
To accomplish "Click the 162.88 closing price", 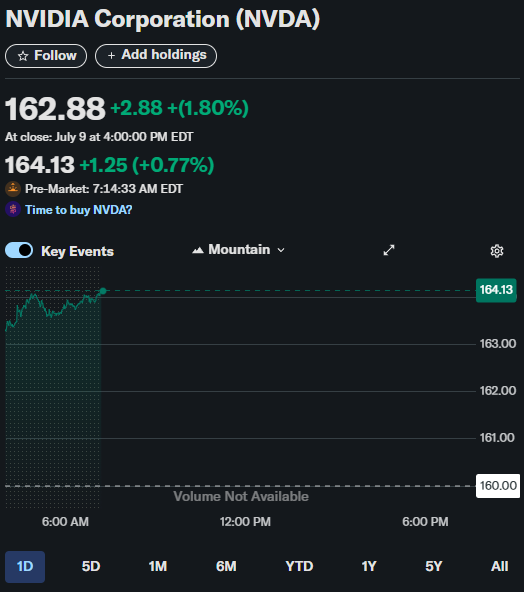I will pos(55,109).
